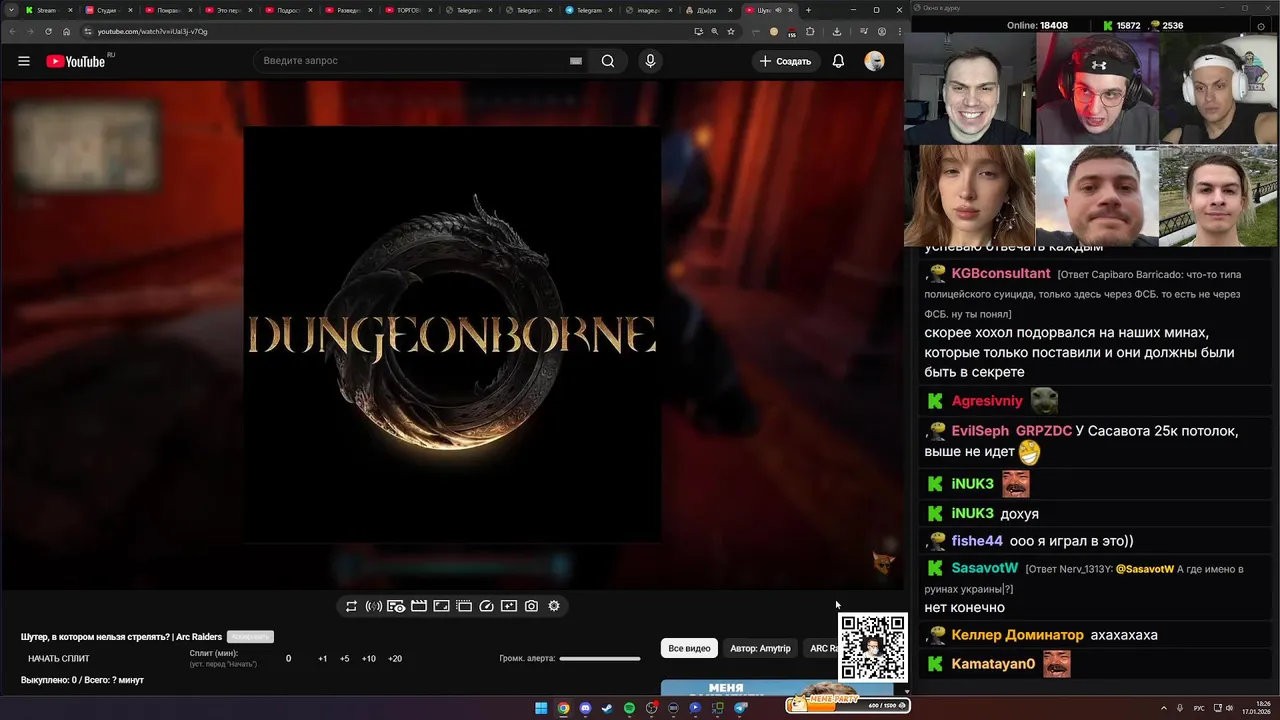Click the broadcast signal icon in player toolbar
Image resolution: width=1280 pixels, height=720 pixels.
(374, 606)
